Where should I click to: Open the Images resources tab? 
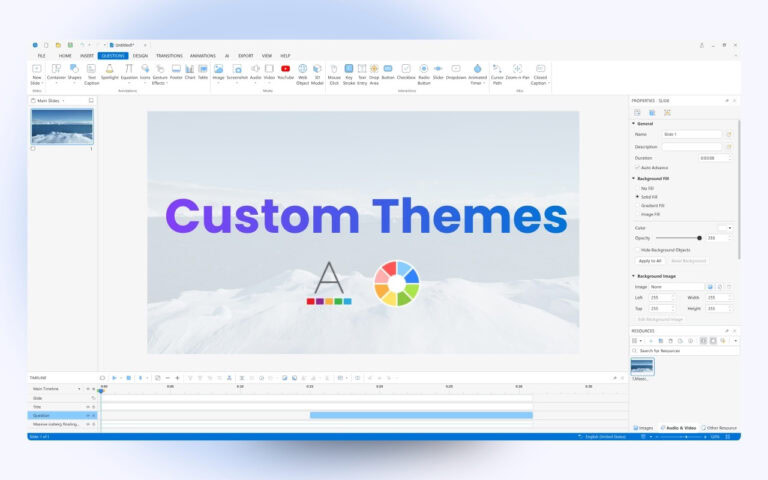click(644, 428)
